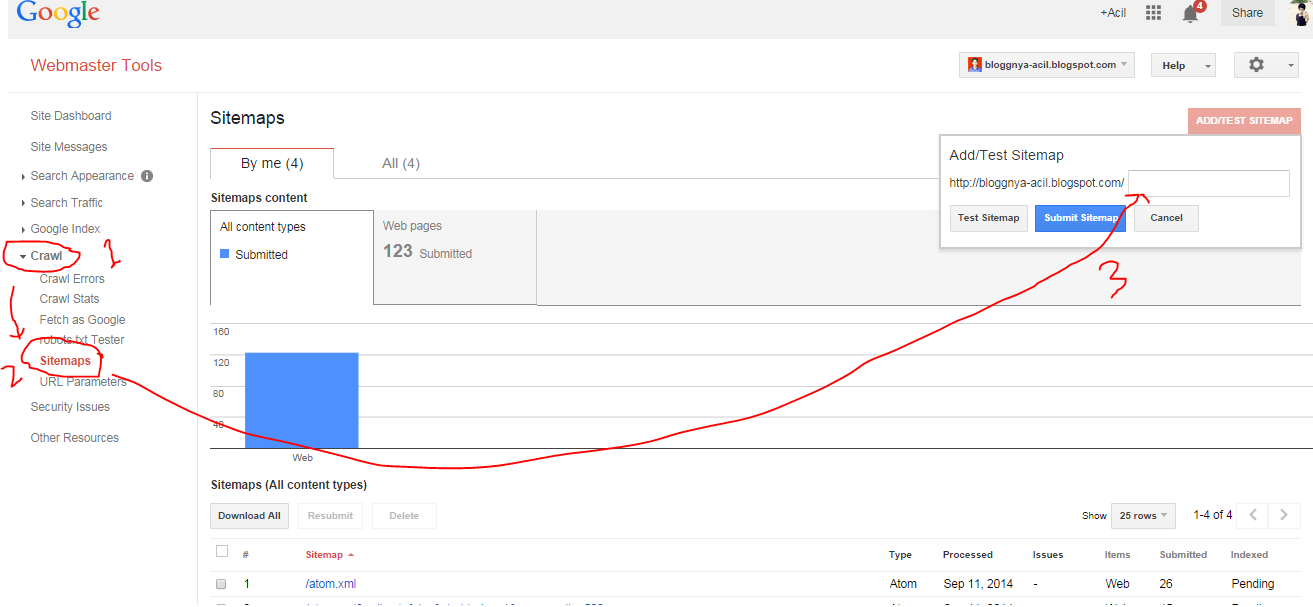Click the blue Submitted legend swatch

pos(225,255)
